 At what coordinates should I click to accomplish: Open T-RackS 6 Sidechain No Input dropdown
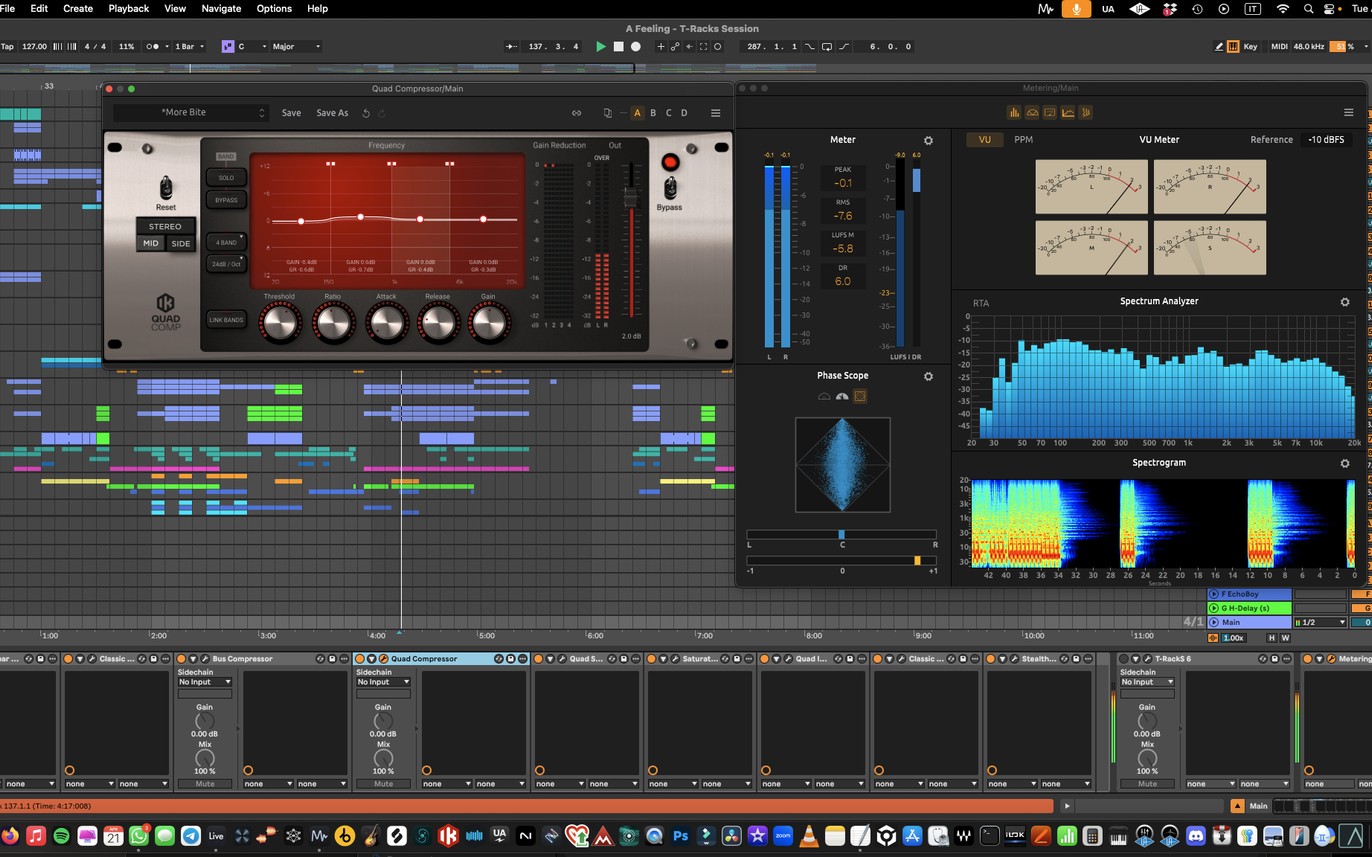(x=1147, y=682)
